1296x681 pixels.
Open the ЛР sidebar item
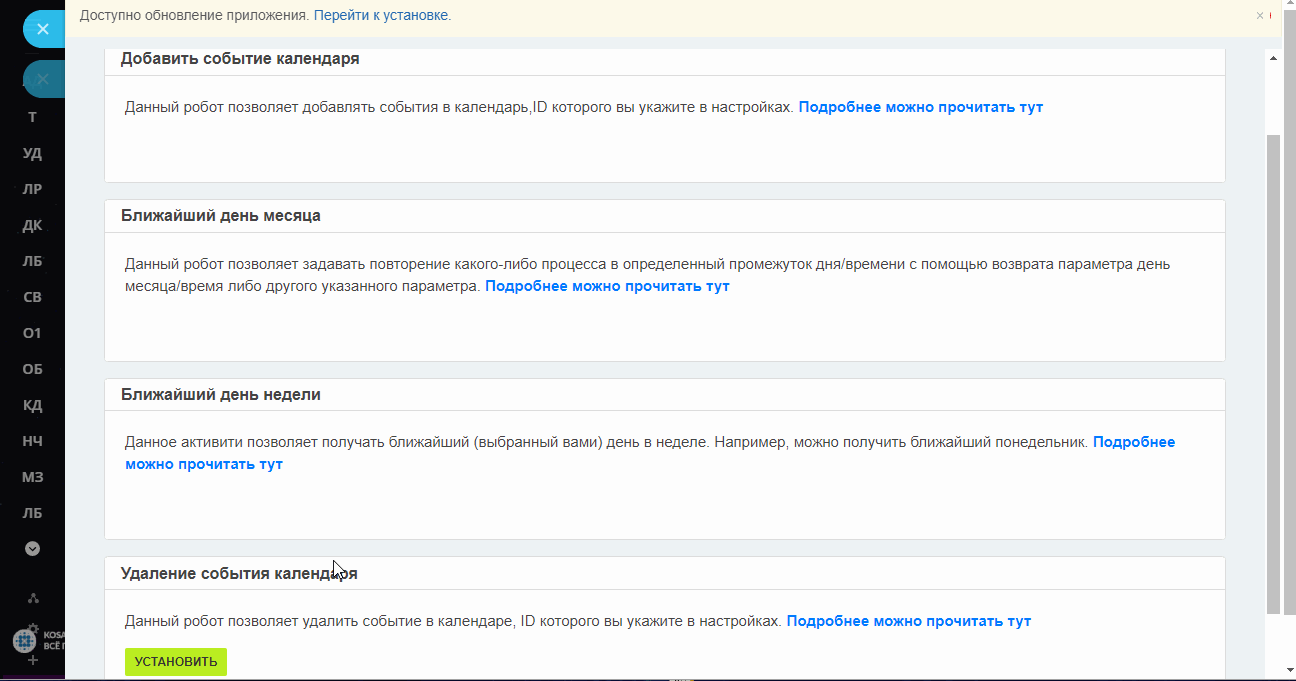(32, 189)
